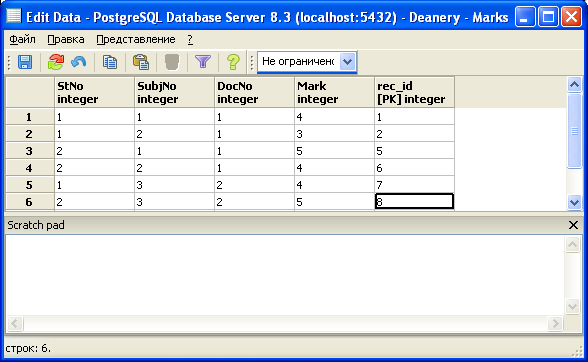Click inside the Scratch pad text area

pos(285,275)
